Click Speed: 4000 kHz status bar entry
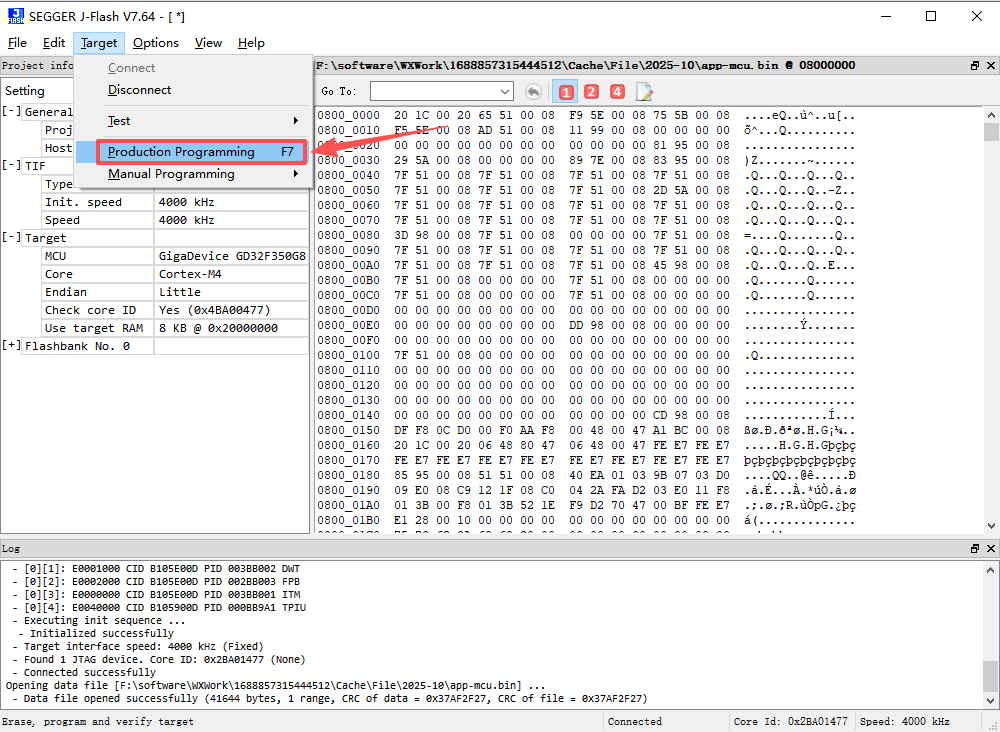The height and width of the screenshot is (732, 1000). point(904,722)
